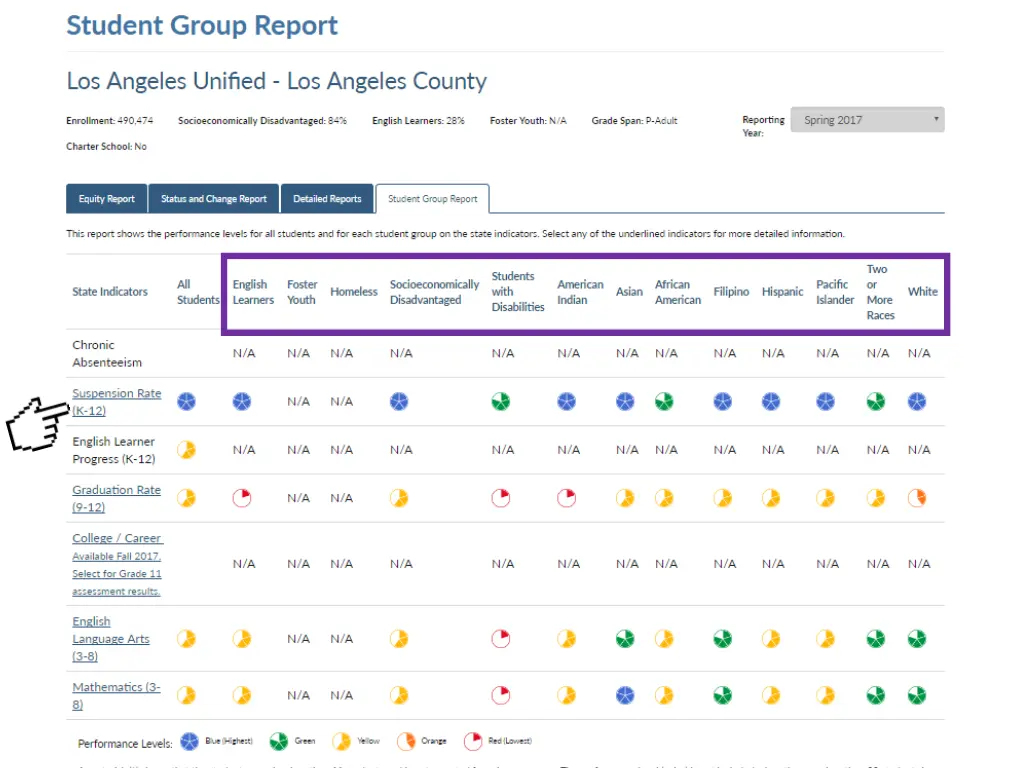Image resolution: width=1024 pixels, height=768 pixels.
Task: Click Graduation Rate yellow icon for Hispanic
Action: [771, 498]
